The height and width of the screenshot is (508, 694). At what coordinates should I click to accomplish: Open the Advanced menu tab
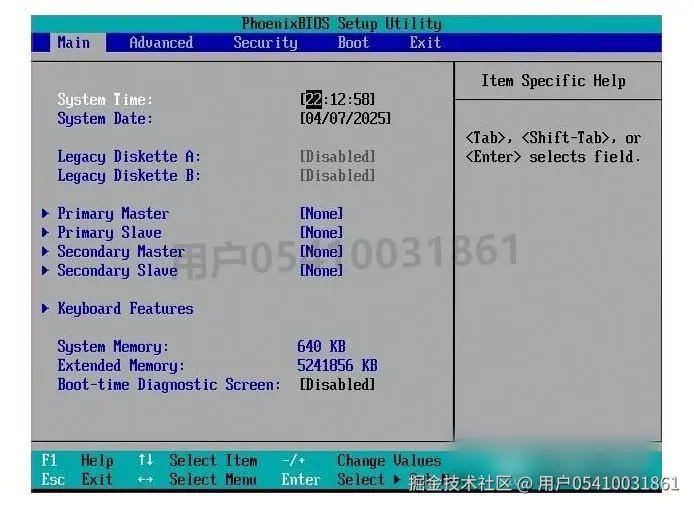161,43
